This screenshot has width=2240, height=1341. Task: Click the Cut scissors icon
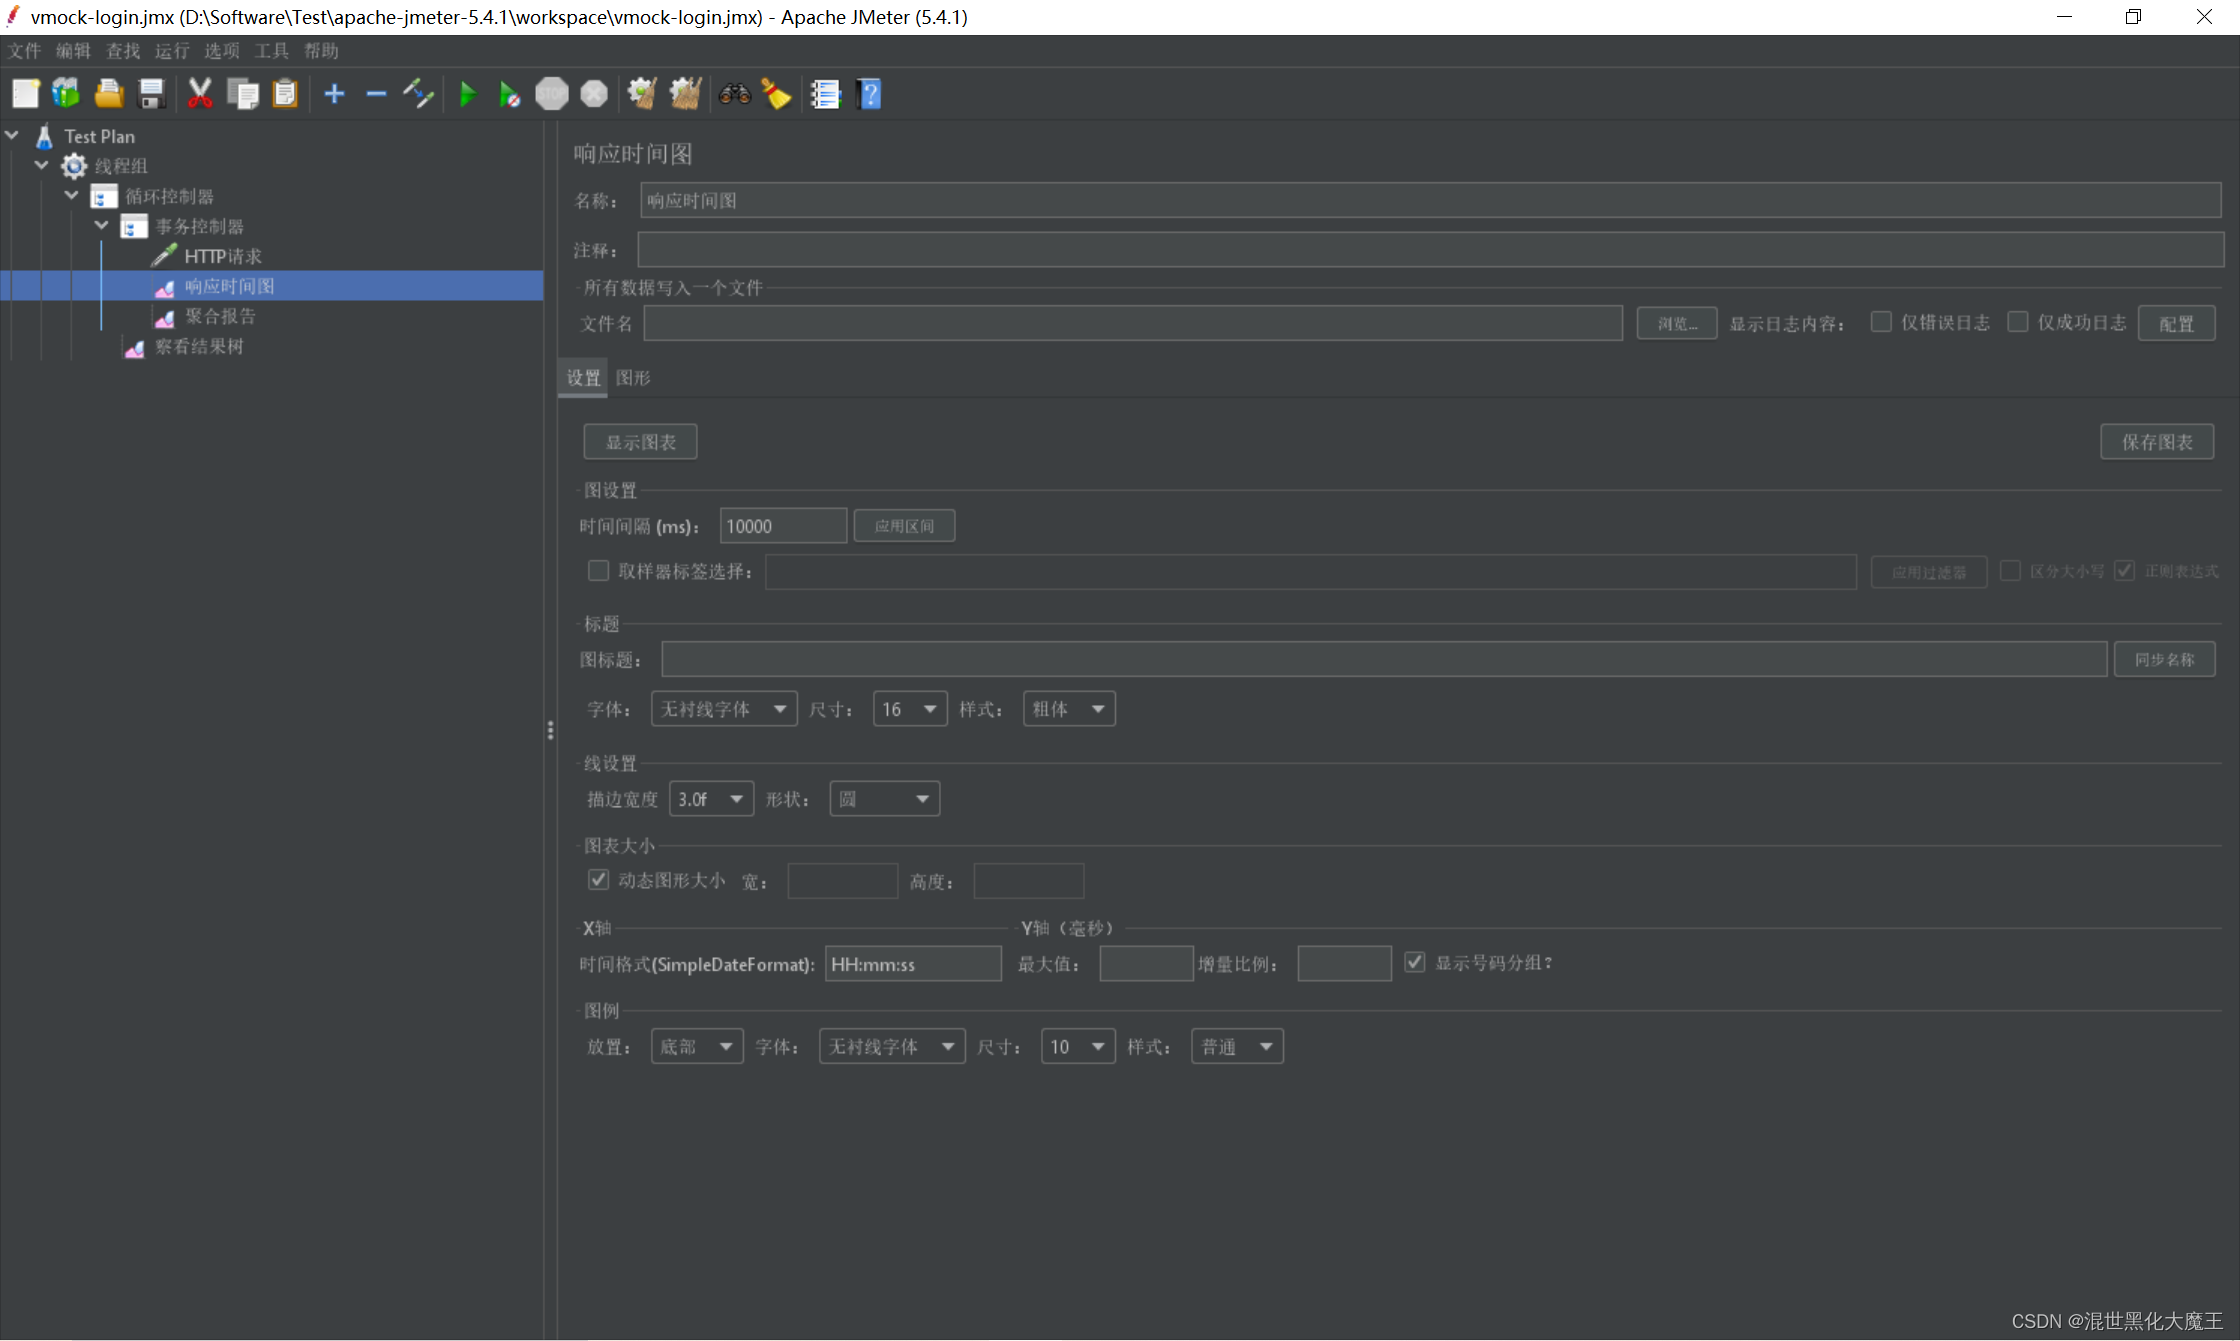point(200,94)
